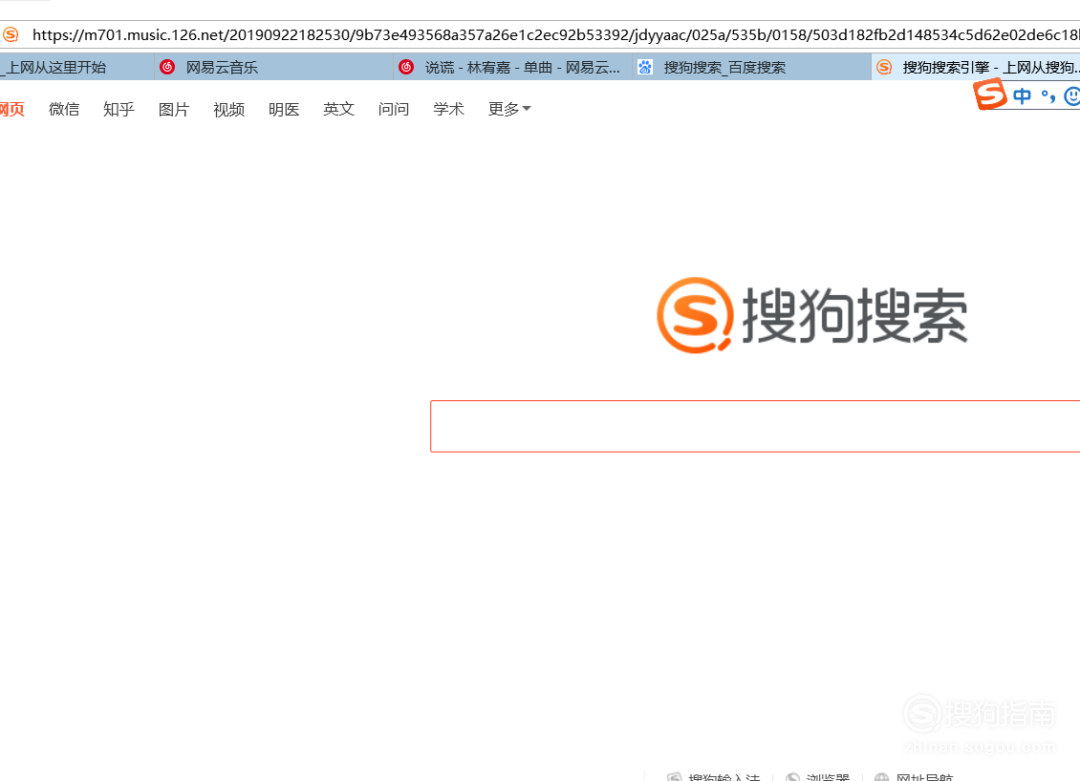Open the 学术 academic search category
Image resolution: width=1080 pixels, height=781 pixels.
point(448,110)
